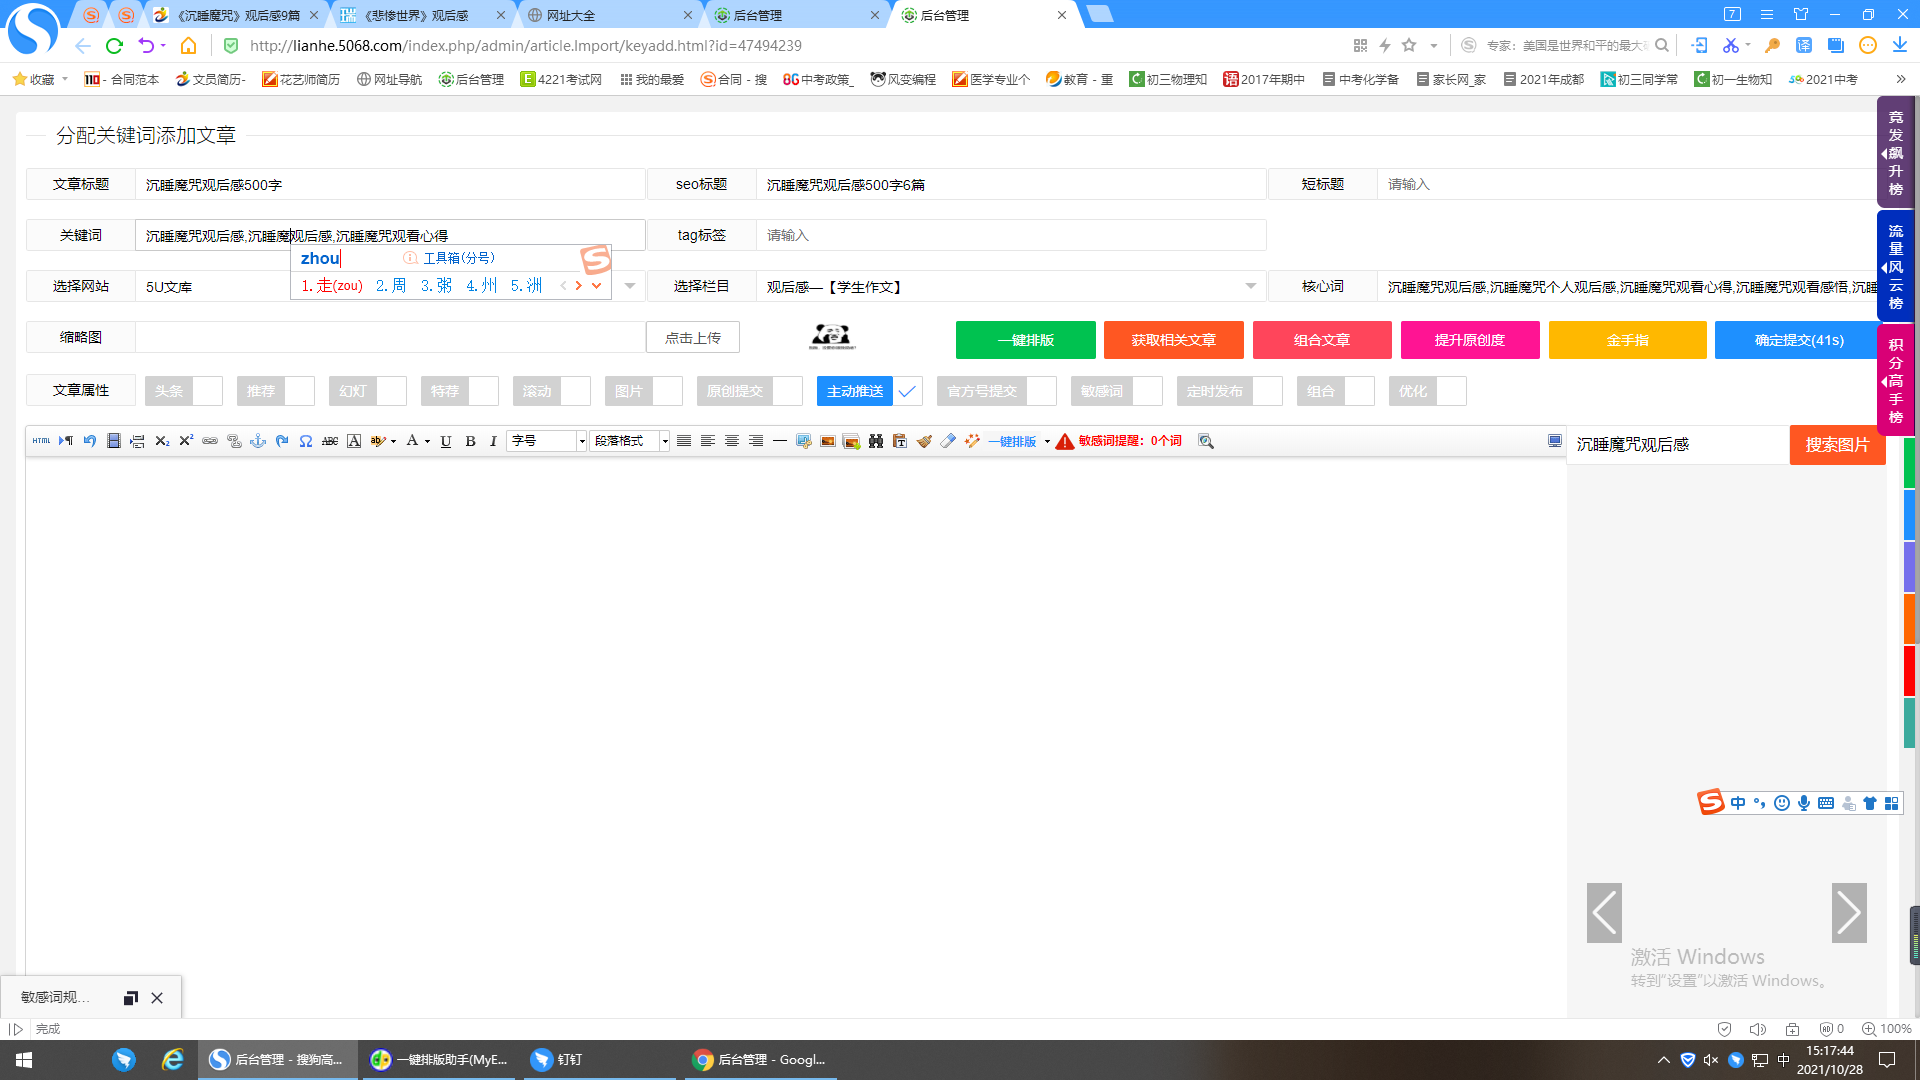1920x1080 pixels.
Task: Toggle the 幻灯 attribute checkbox
Action: [x=392, y=391]
